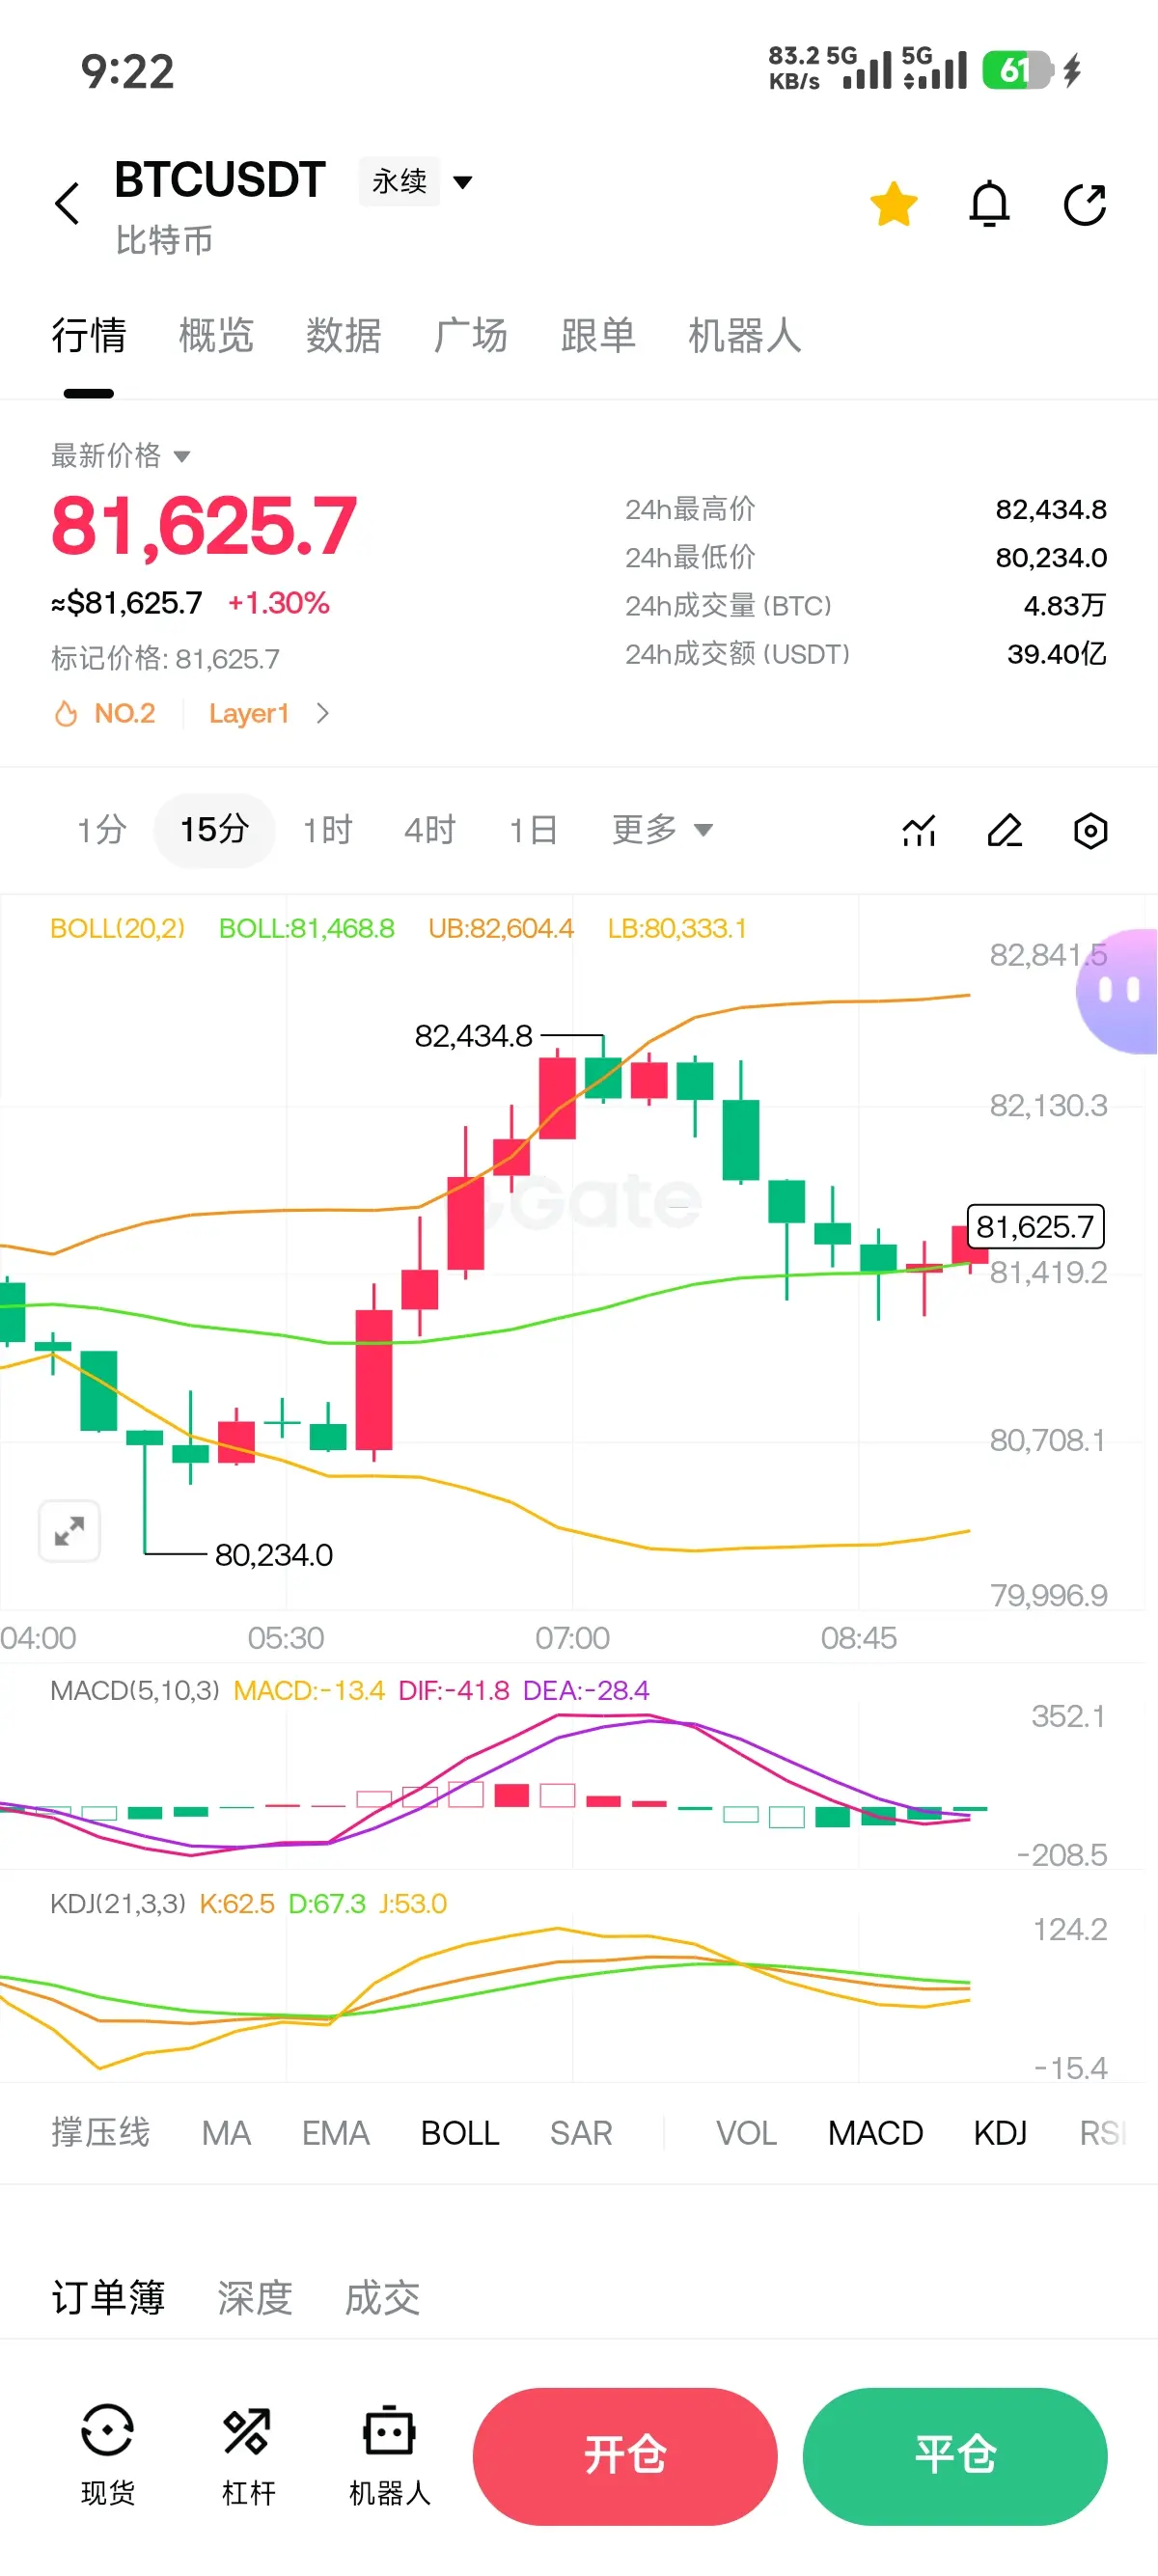Expand the 最新价格 price type dropdown

(121, 456)
